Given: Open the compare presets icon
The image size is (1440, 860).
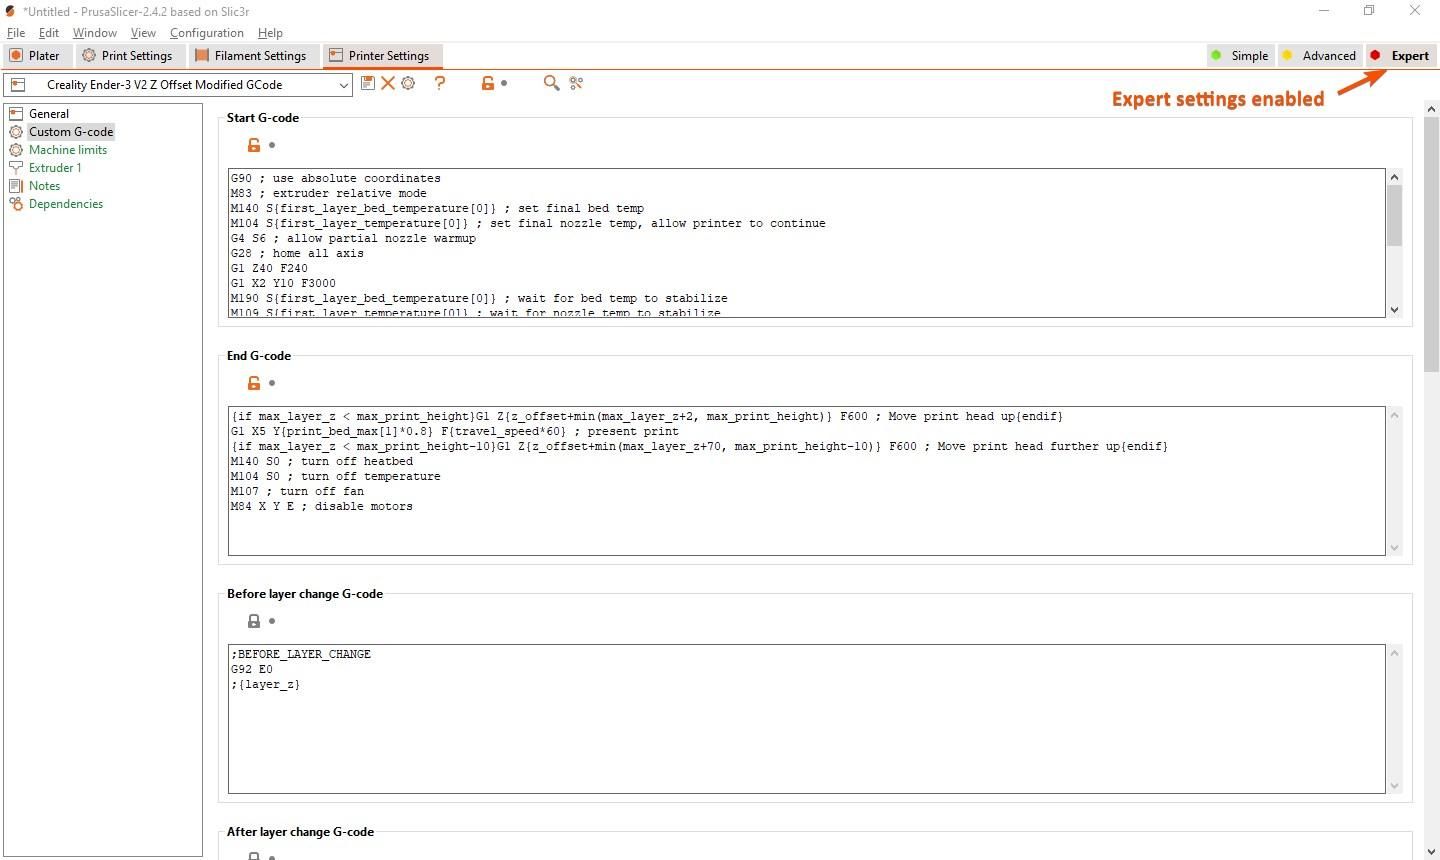Looking at the screenshot, I should point(576,83).
